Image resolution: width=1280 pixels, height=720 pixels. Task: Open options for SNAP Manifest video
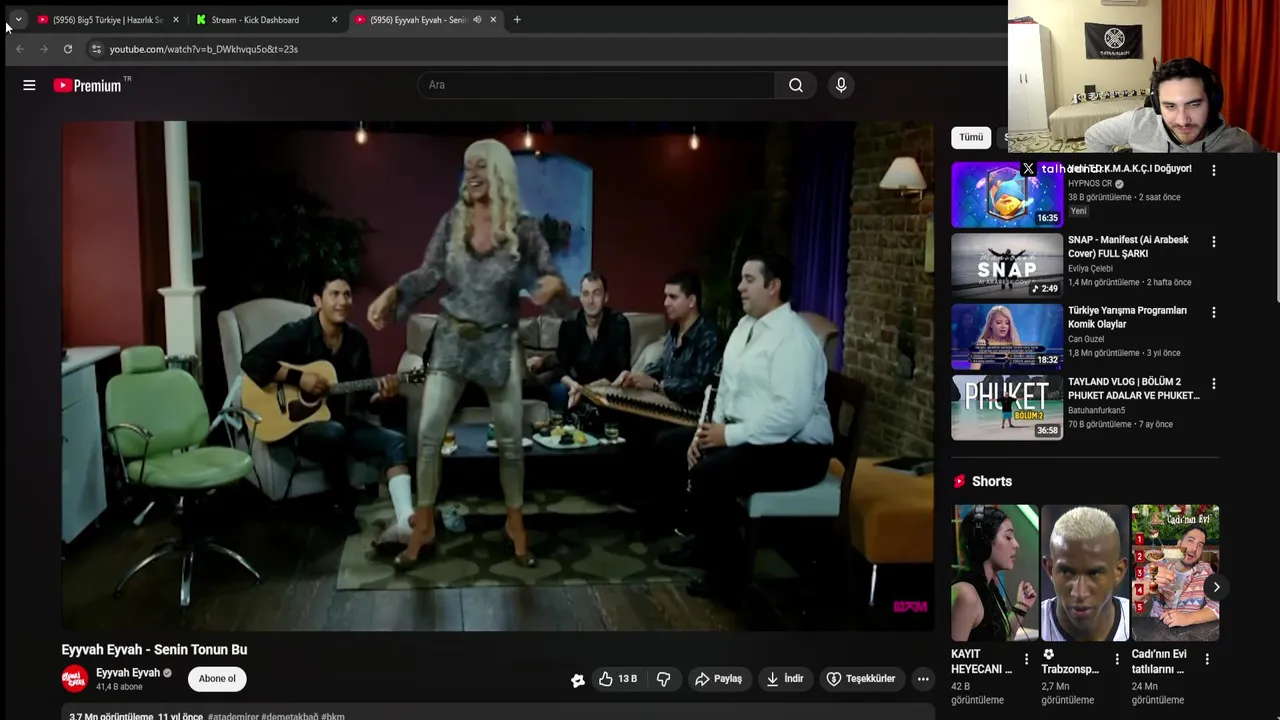pyautogui.click(x=1214, y=242)
